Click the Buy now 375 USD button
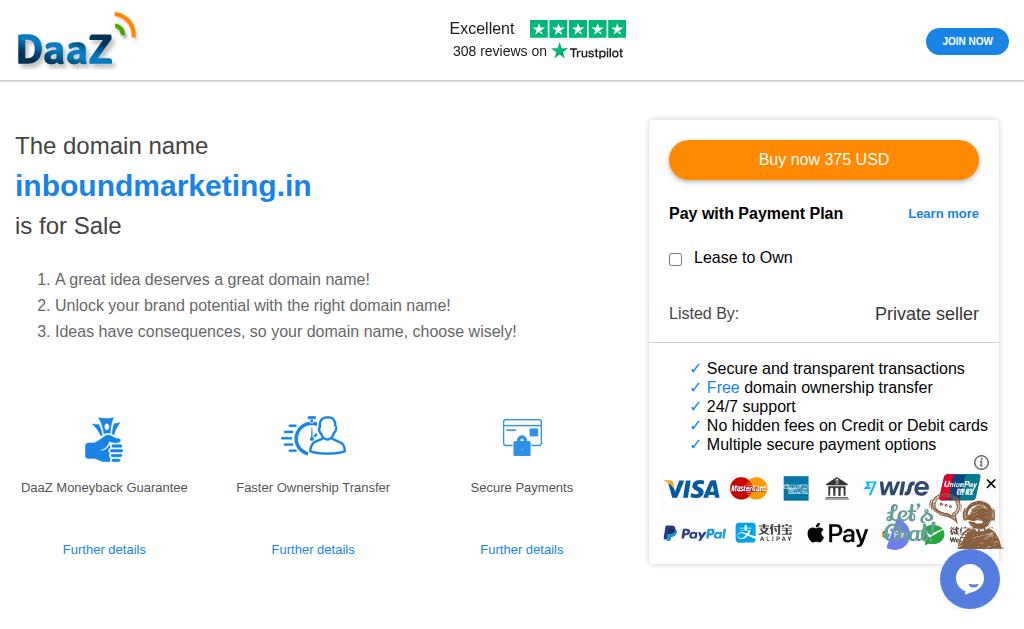Image resolution: width=1024 pixels, height=629 pixels. [x=824, y=159]
